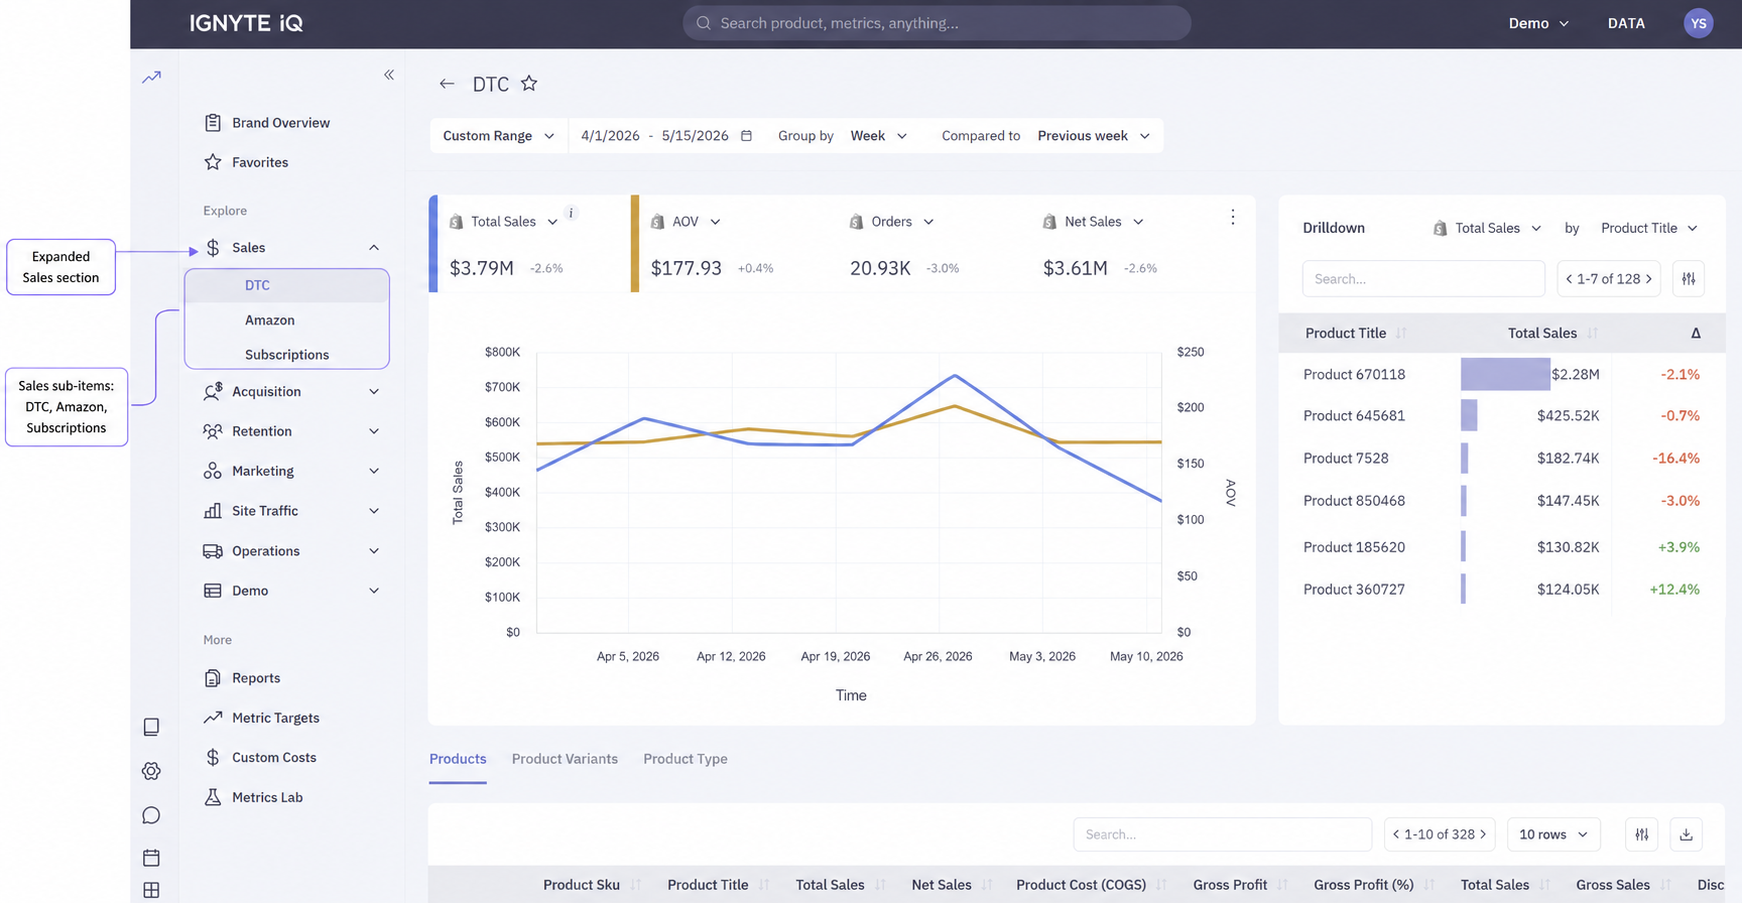
Task: Open chat bubble icon in left rail
Action: click(151, 815)
